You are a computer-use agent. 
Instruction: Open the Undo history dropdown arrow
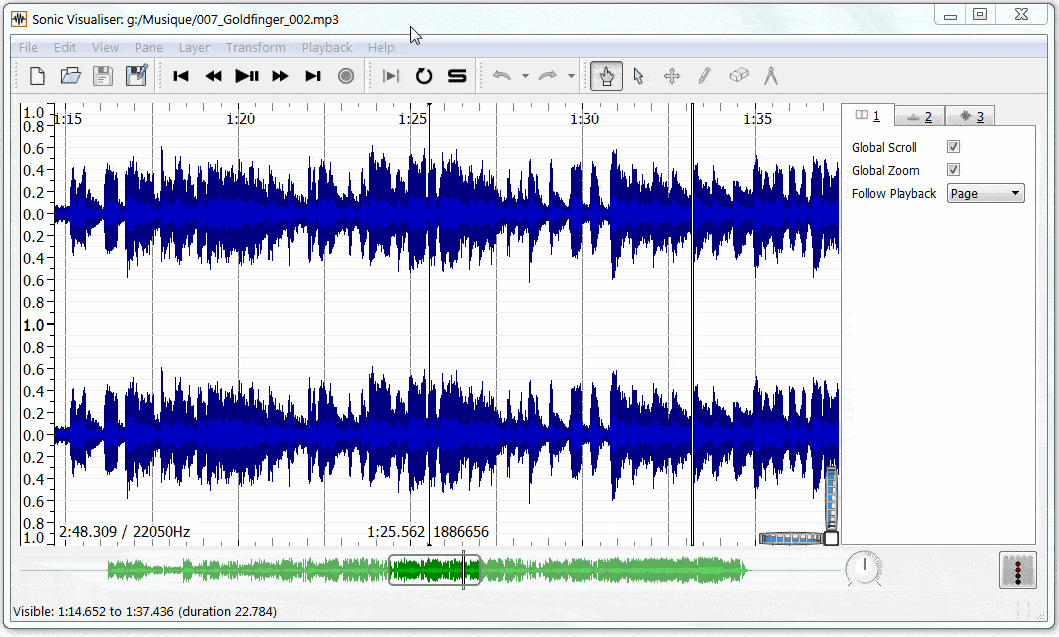tap(525, 76)
